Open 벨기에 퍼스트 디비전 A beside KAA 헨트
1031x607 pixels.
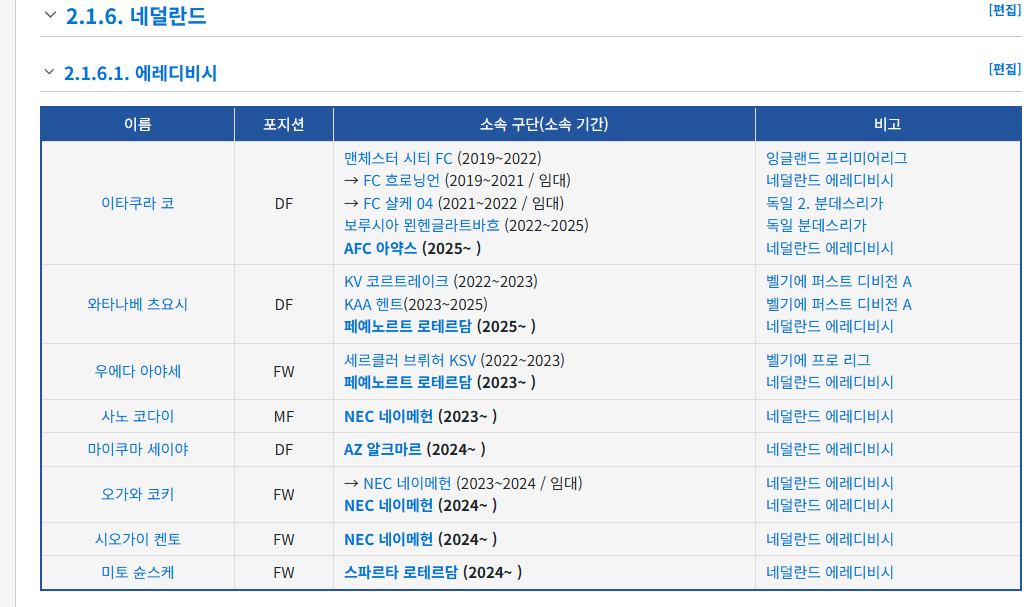coord(838,304)
